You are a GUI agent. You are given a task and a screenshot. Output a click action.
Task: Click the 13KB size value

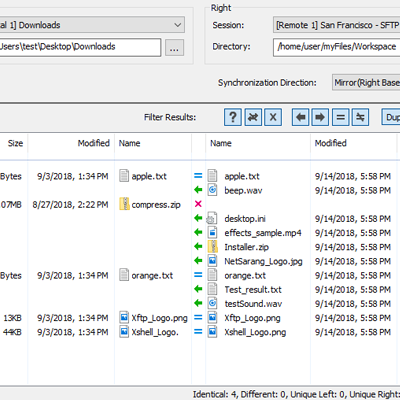click(x=13, y=318)
